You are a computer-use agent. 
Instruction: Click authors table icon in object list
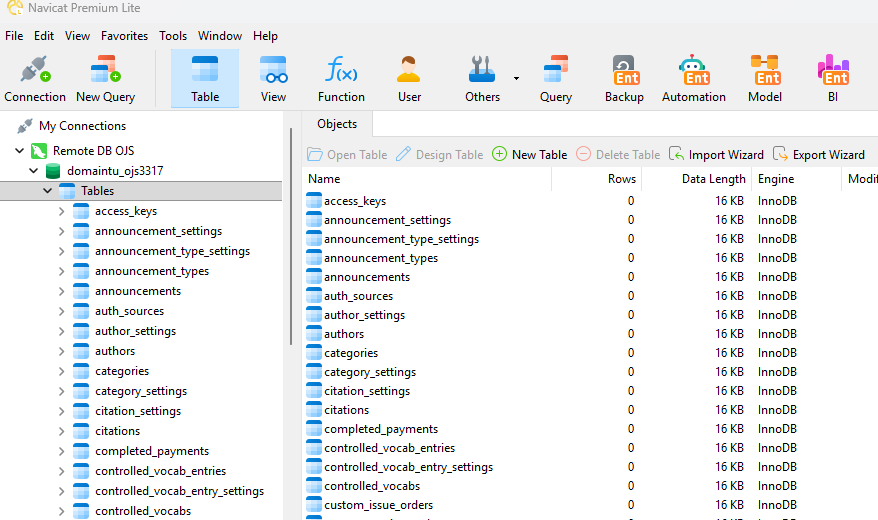314,334
